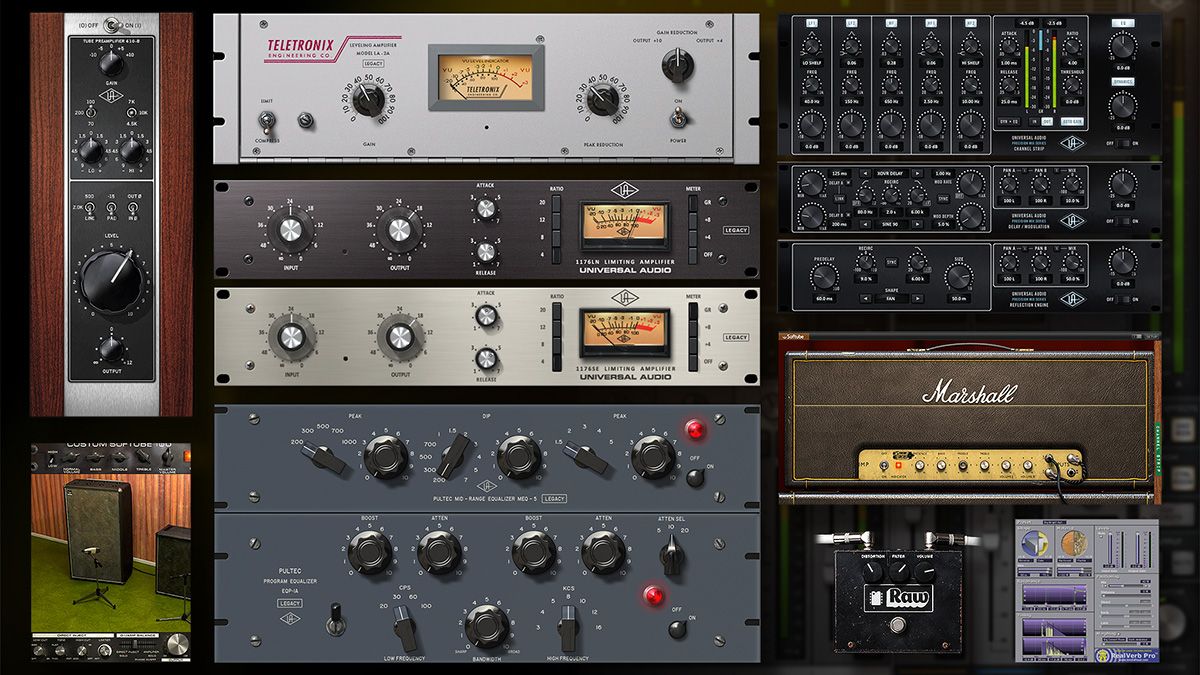The height and width of the screenshot is (675, 1200).
Task: Set 1176LN meter to GR
Action: 693,205
